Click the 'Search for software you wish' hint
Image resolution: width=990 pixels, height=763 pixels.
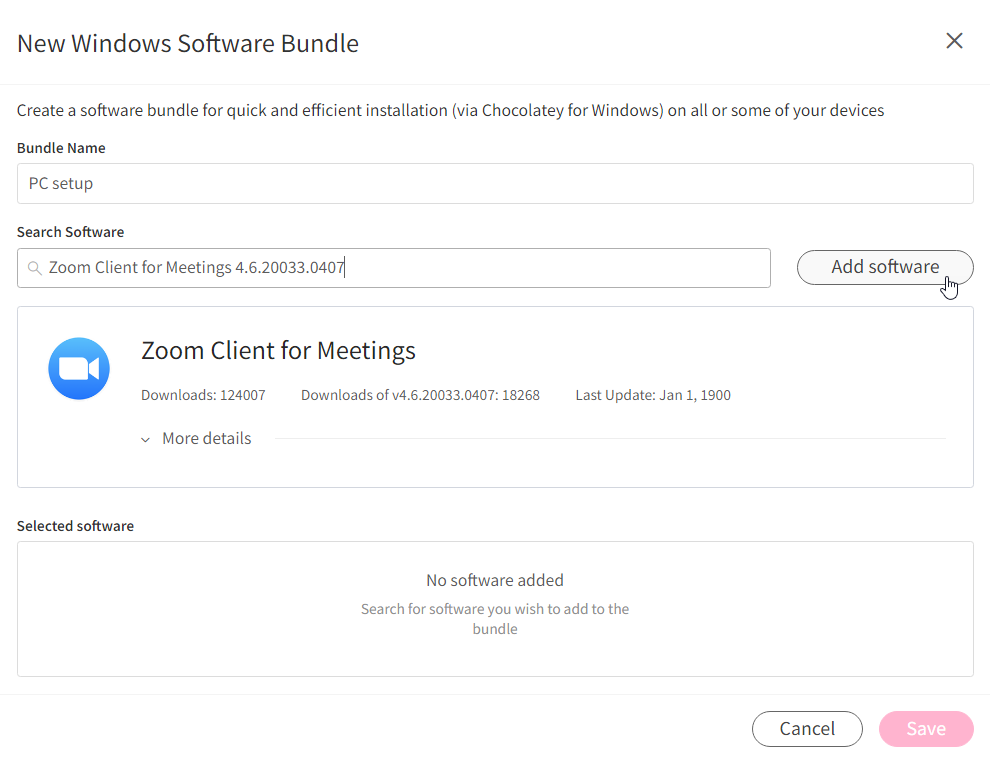[x=495, y=619]
